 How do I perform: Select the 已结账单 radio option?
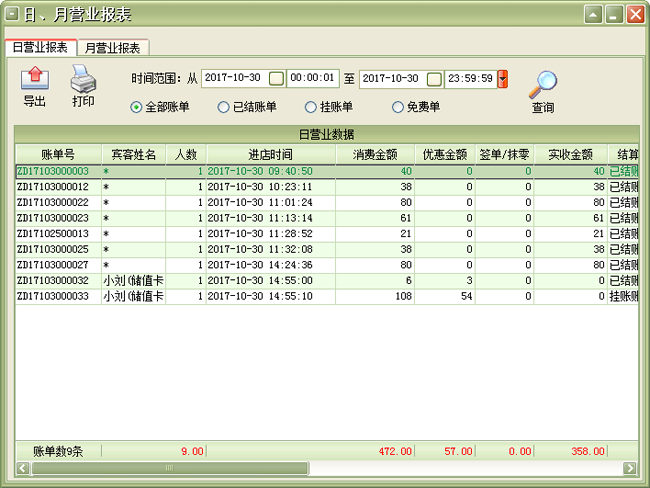(223, 107)
